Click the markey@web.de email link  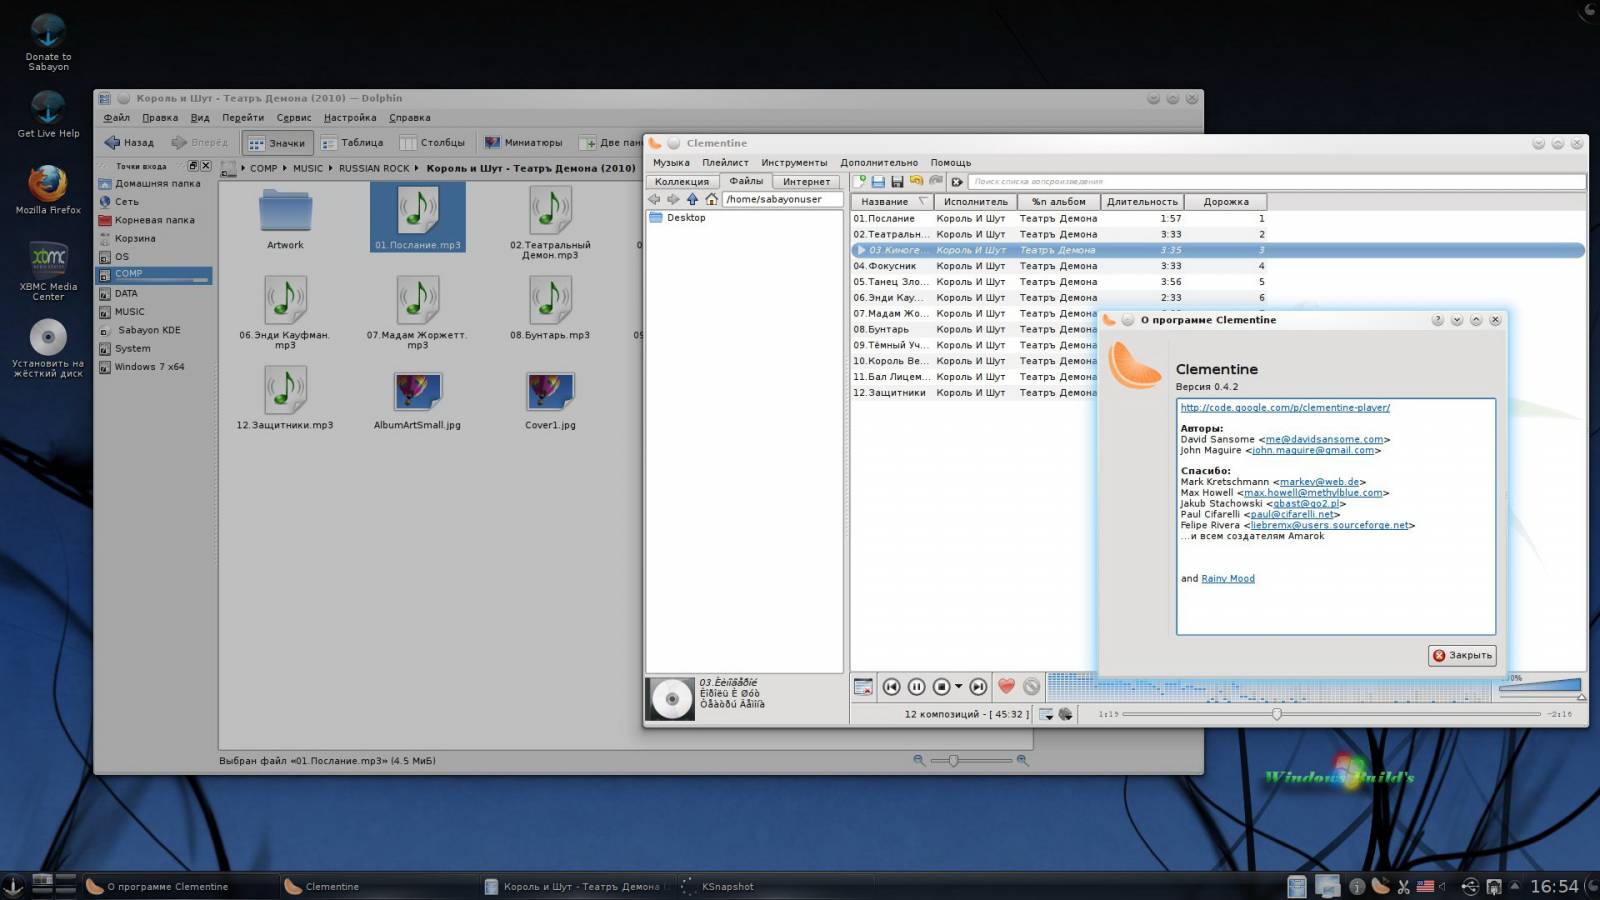point(1319,482)
